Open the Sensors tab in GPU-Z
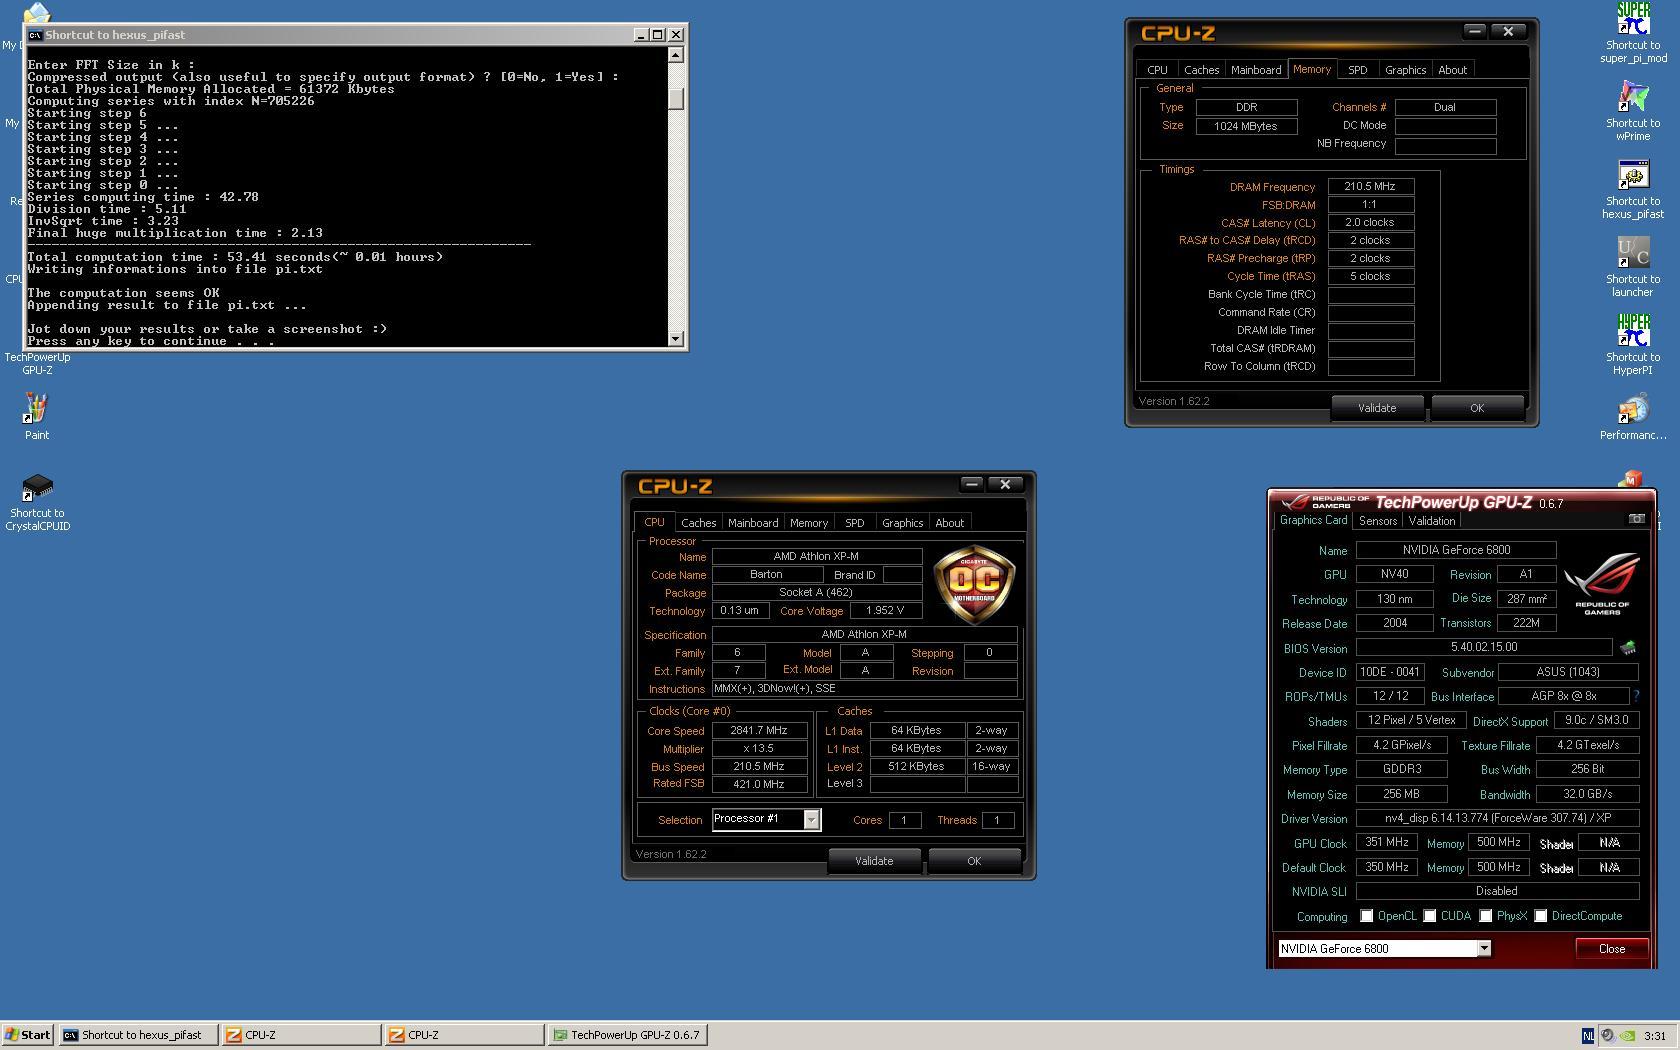The image size is (1680, 1050). pos(1377,521)
